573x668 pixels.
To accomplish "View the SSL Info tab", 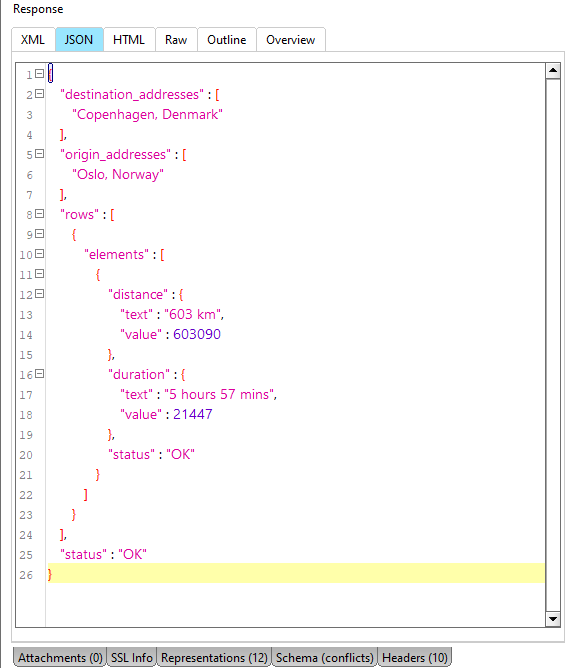I will pyautogui.click(x=132, y=657).
